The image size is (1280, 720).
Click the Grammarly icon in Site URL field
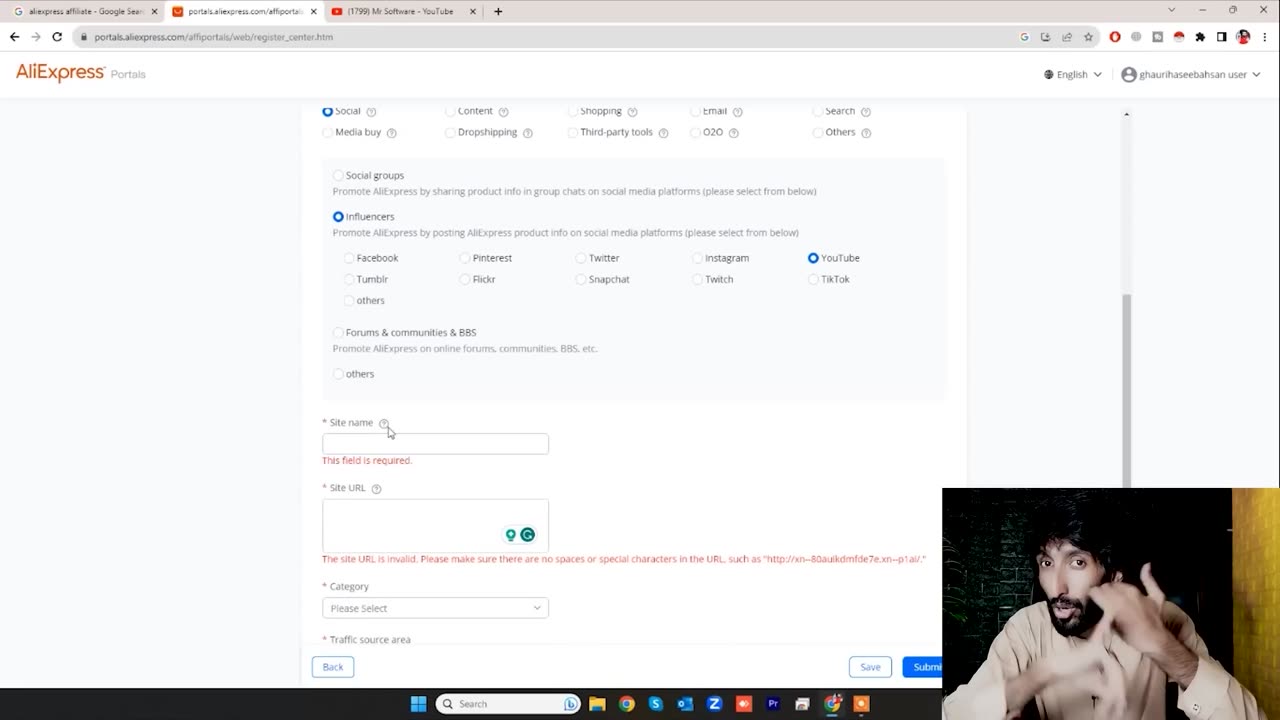pos(527,535)
